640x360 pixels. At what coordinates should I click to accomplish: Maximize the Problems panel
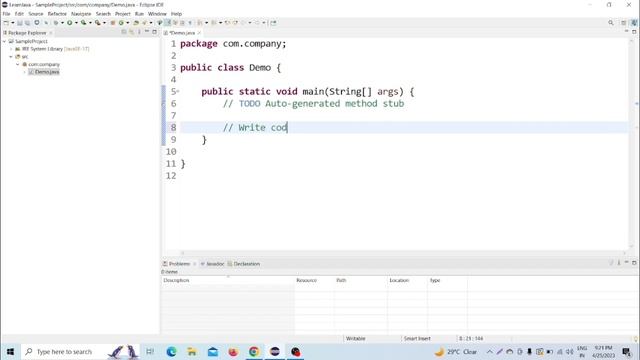pyautogui.click(x=634, y=262)
